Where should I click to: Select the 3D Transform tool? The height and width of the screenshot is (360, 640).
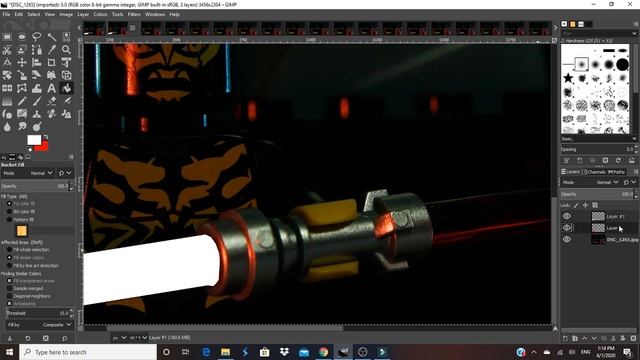point(66,75)
